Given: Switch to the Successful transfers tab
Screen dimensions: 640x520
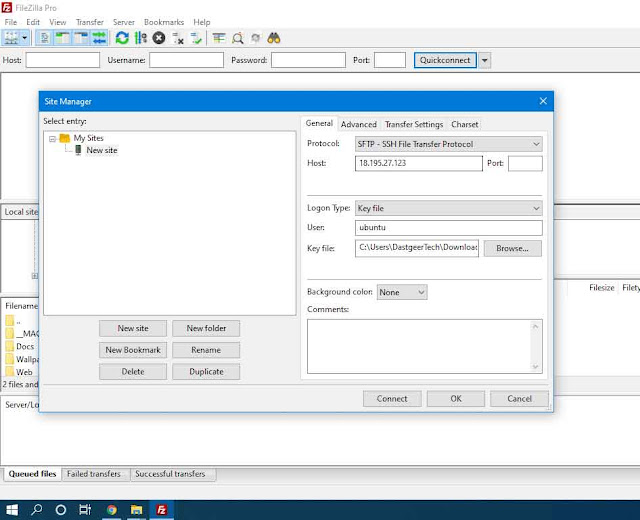Looking at the screenshot, I should (170, 474).
